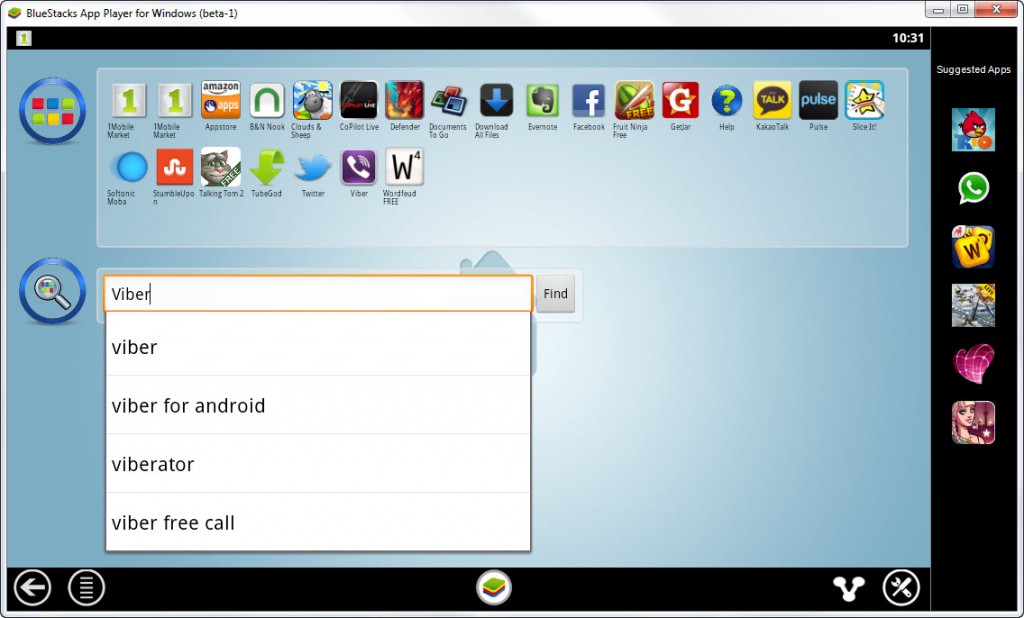1024x618 pixels.
Task: Click the share icon in bottom bar
Action: [x=849, y=588]
